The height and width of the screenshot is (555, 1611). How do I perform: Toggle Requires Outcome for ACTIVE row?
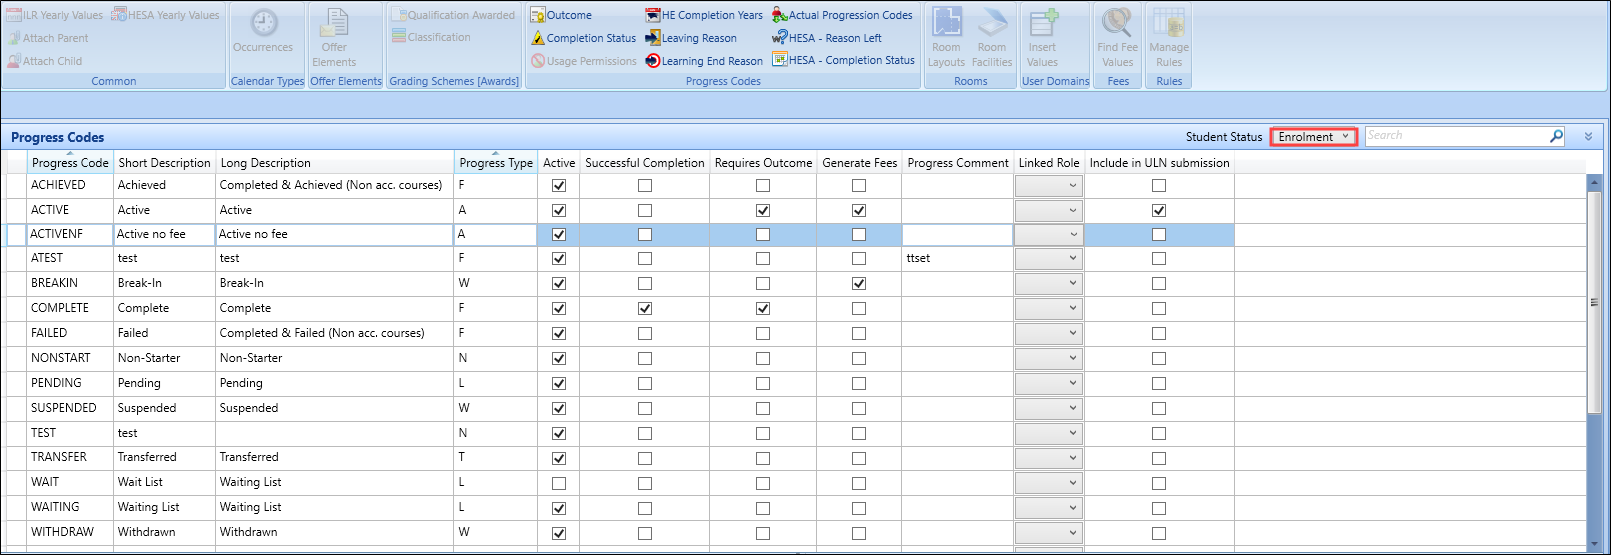tap(763, 211)
